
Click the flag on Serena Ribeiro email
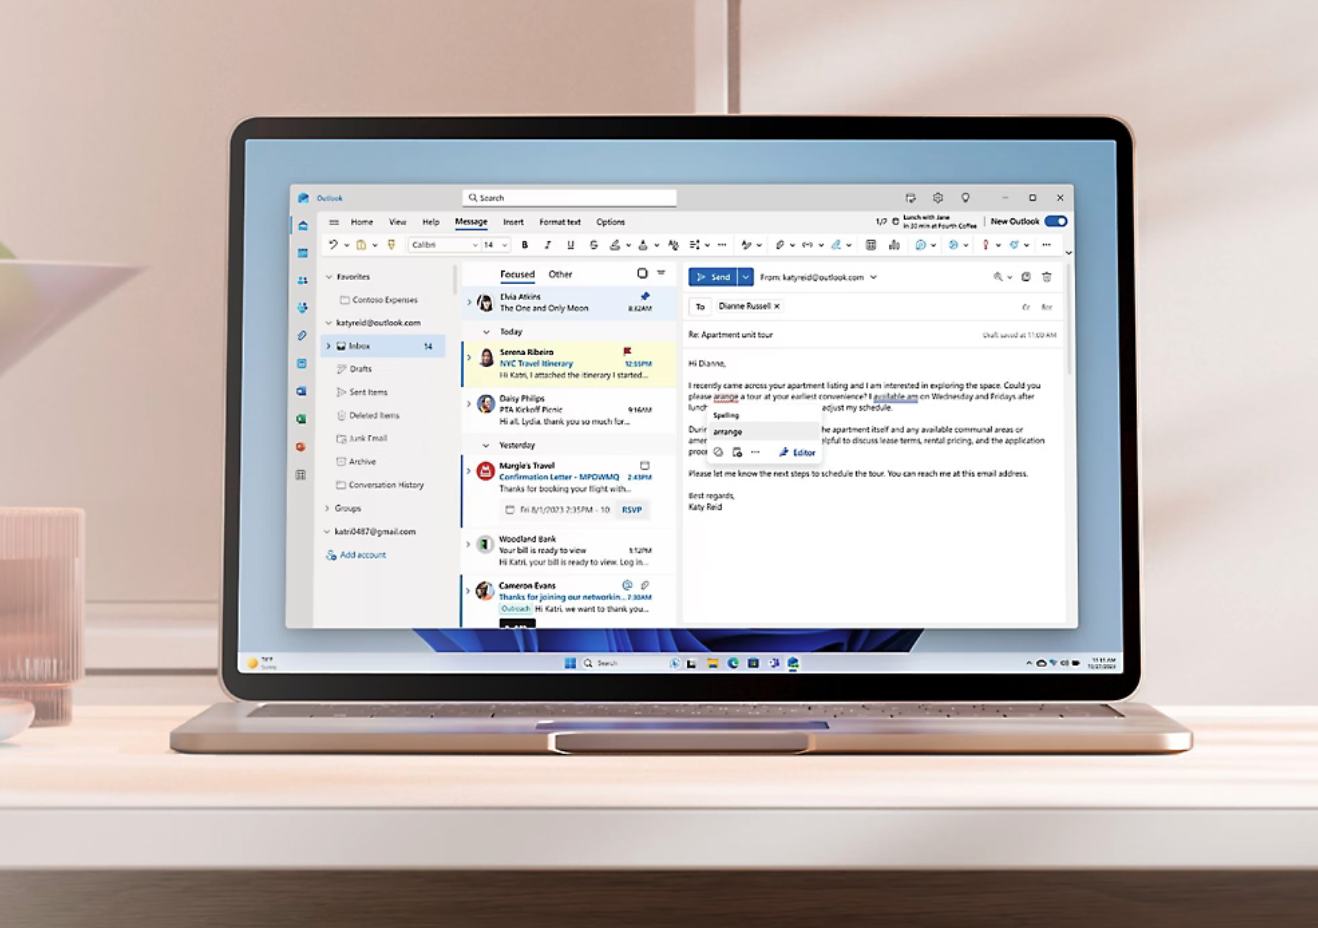click(x=627, y=352)
